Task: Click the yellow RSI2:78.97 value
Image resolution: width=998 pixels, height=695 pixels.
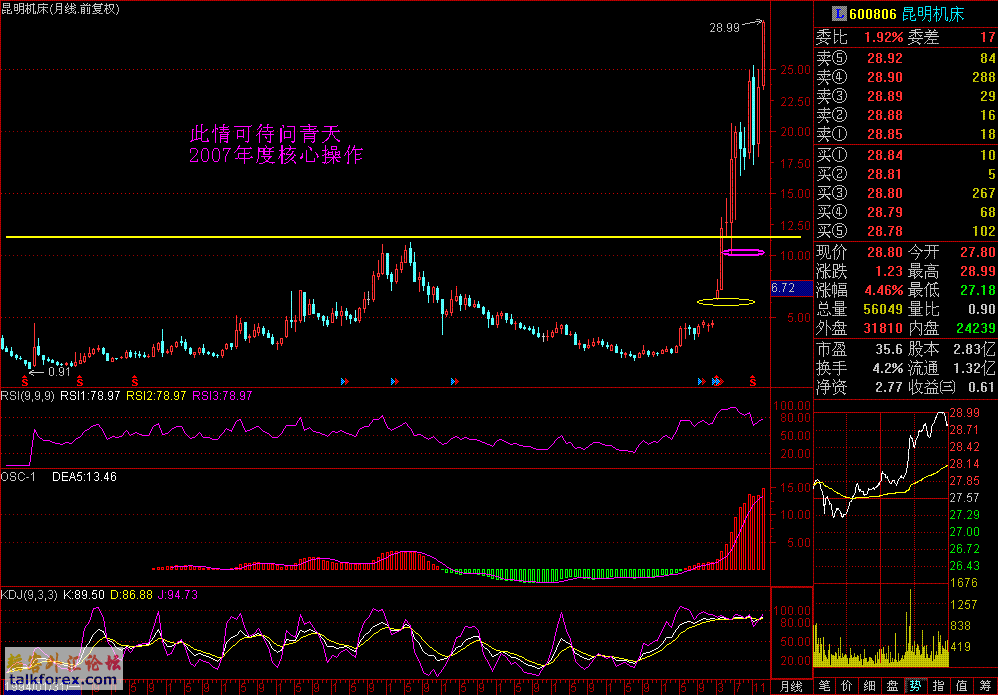Action: click(157, 395)
